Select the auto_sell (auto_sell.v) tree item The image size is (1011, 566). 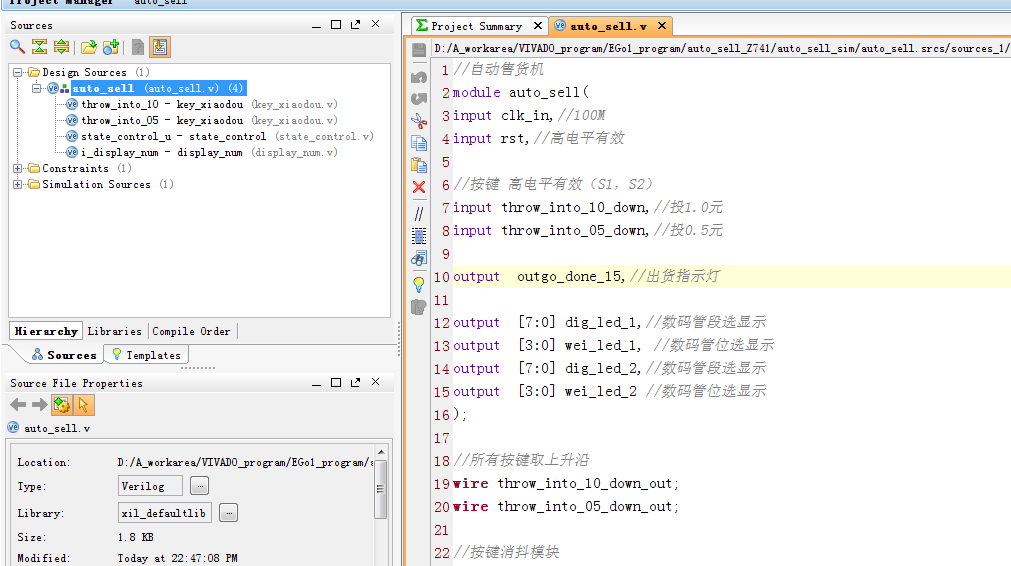[x=157, y=88]
